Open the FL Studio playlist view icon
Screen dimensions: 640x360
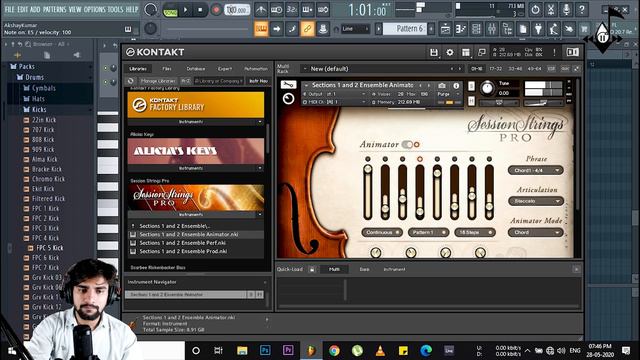pos(446,29)
